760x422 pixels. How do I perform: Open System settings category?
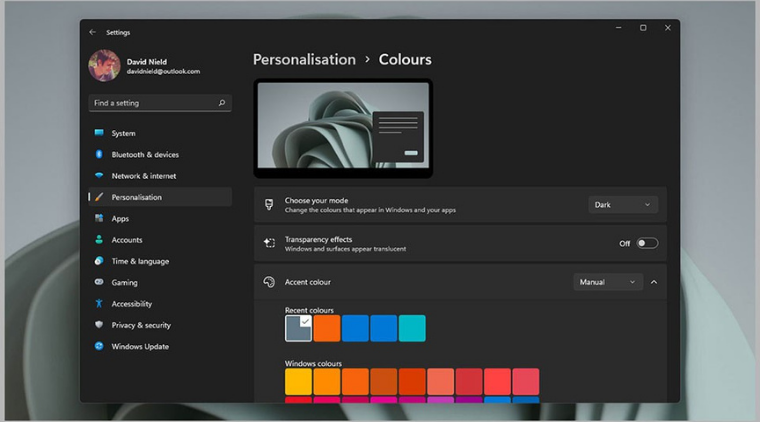(160, 133)
